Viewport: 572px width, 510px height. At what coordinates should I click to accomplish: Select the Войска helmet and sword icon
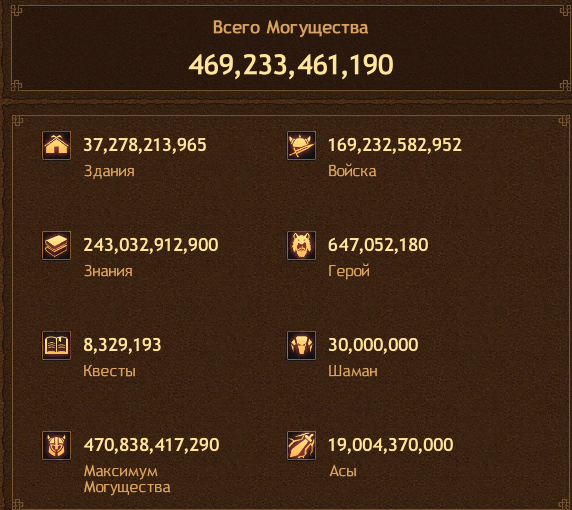301,145
